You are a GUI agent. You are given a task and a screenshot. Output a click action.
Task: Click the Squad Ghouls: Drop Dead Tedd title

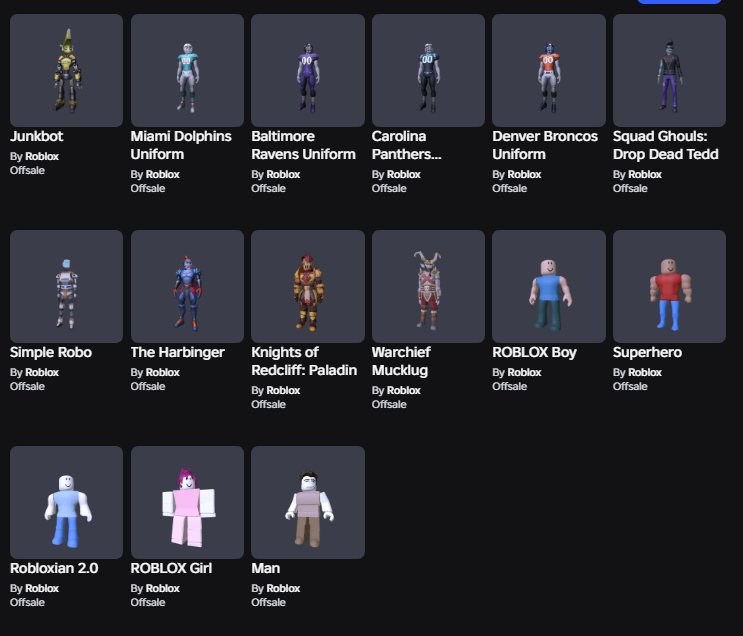[x=666, y=145]
